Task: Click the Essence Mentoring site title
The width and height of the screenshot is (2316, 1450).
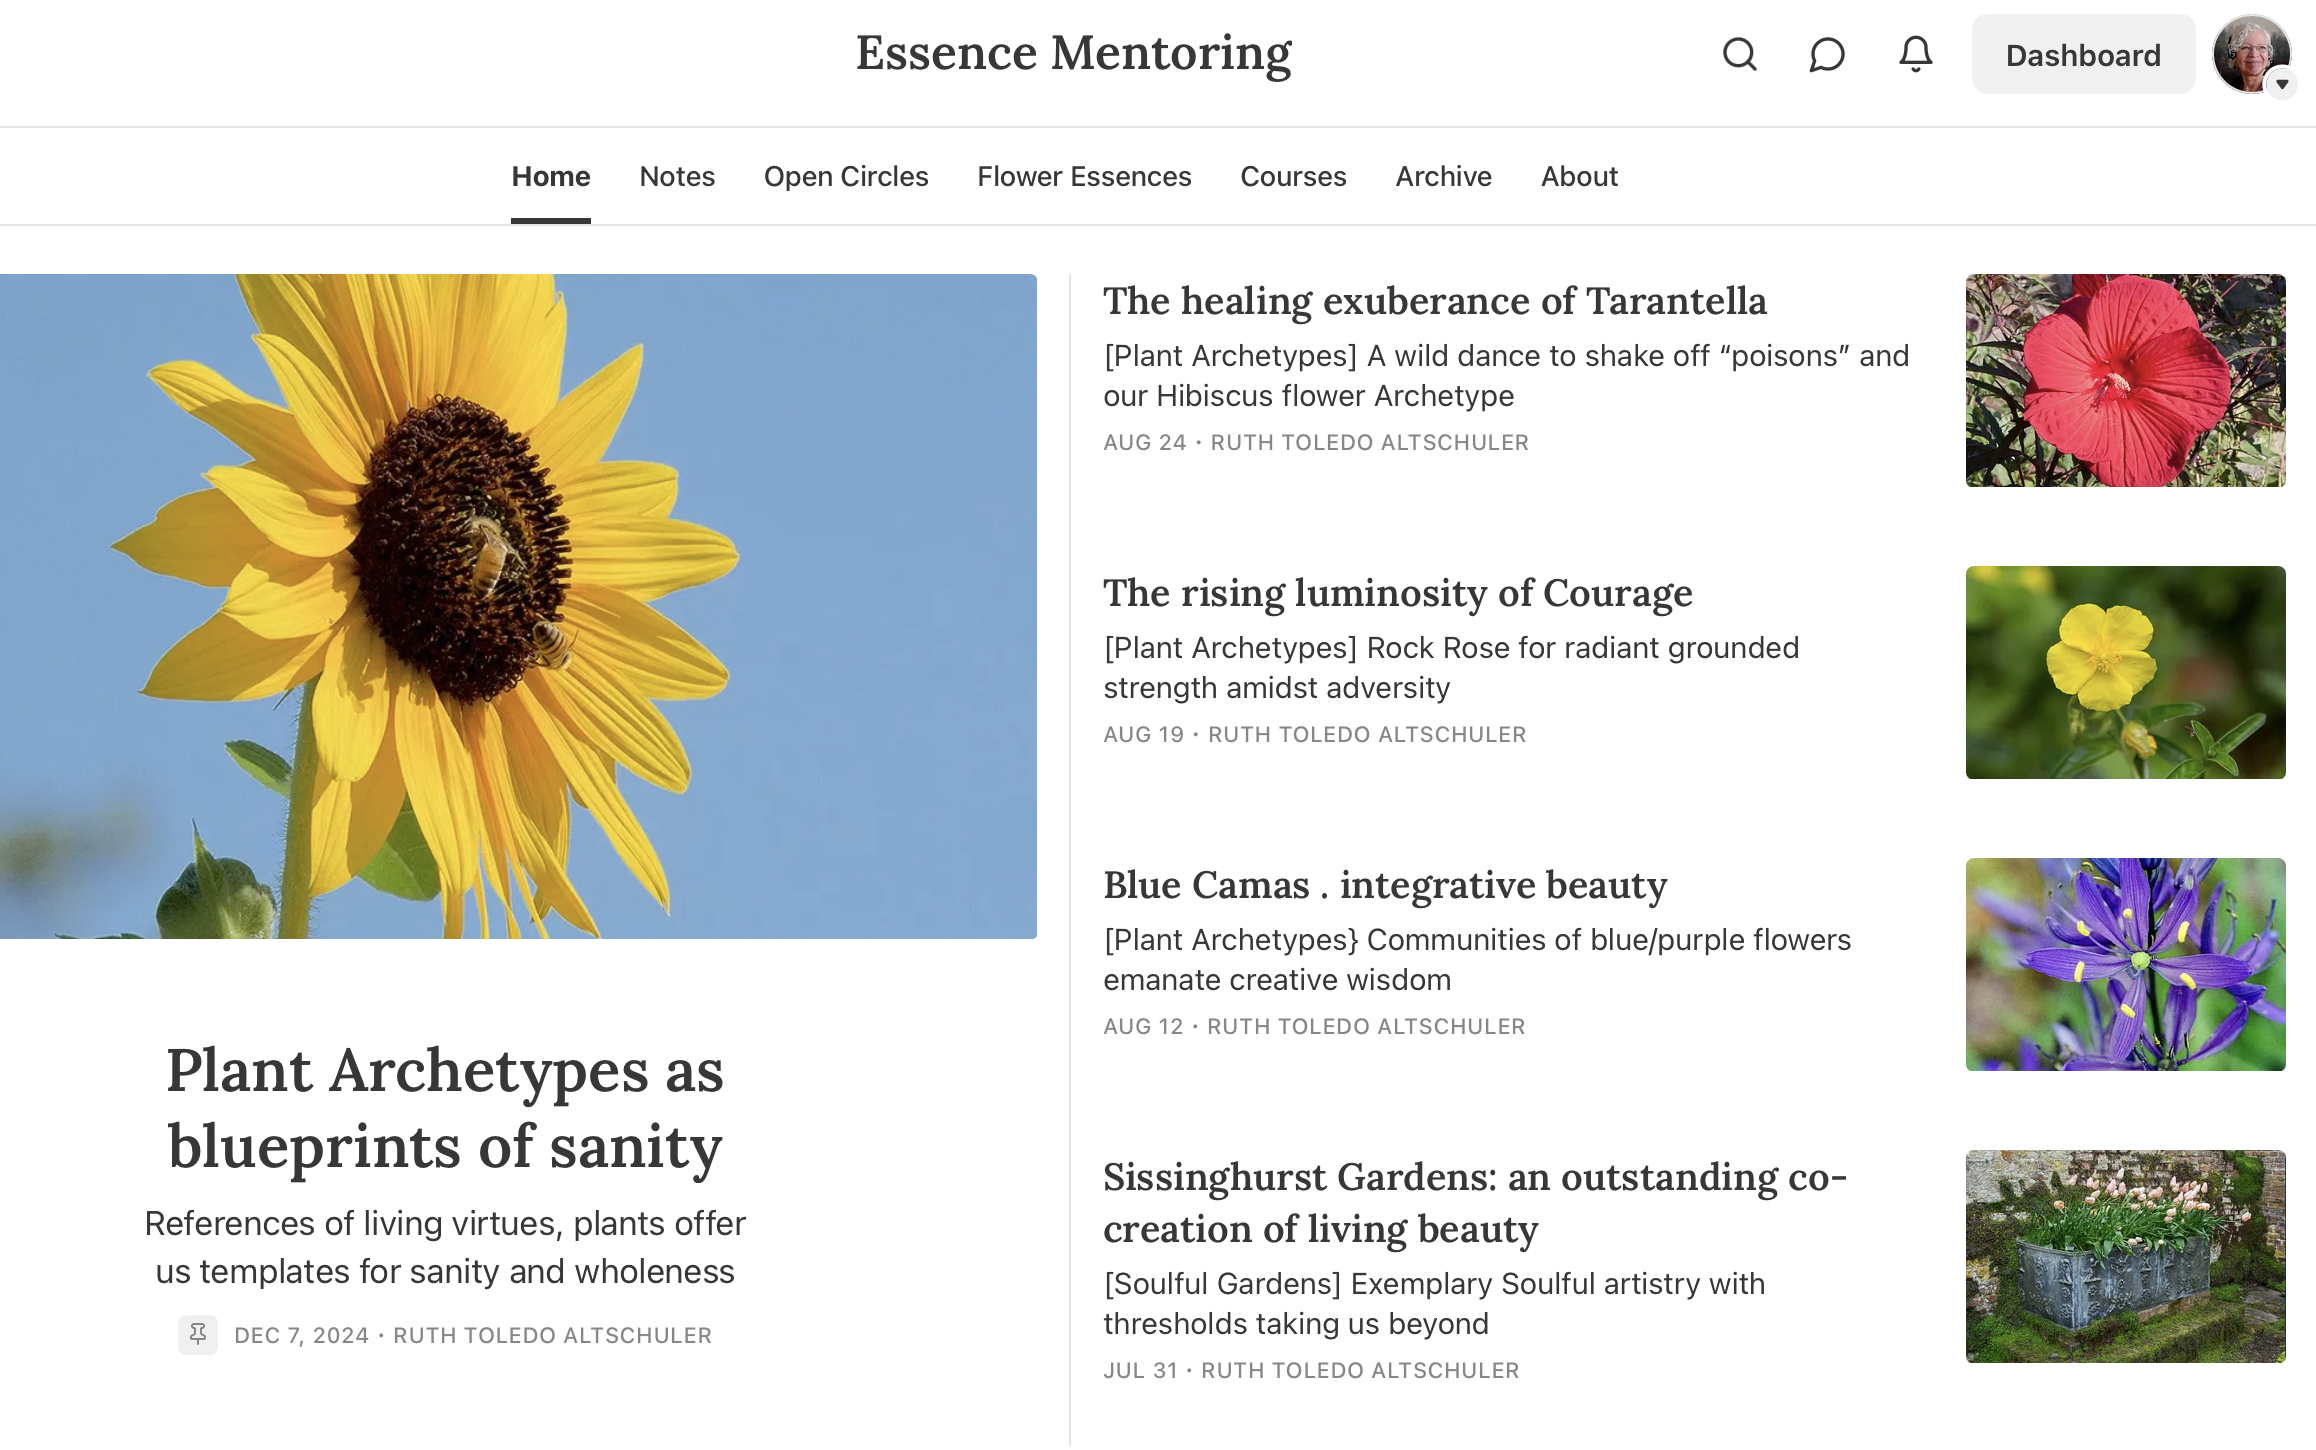Action: tap(1073, 54)
